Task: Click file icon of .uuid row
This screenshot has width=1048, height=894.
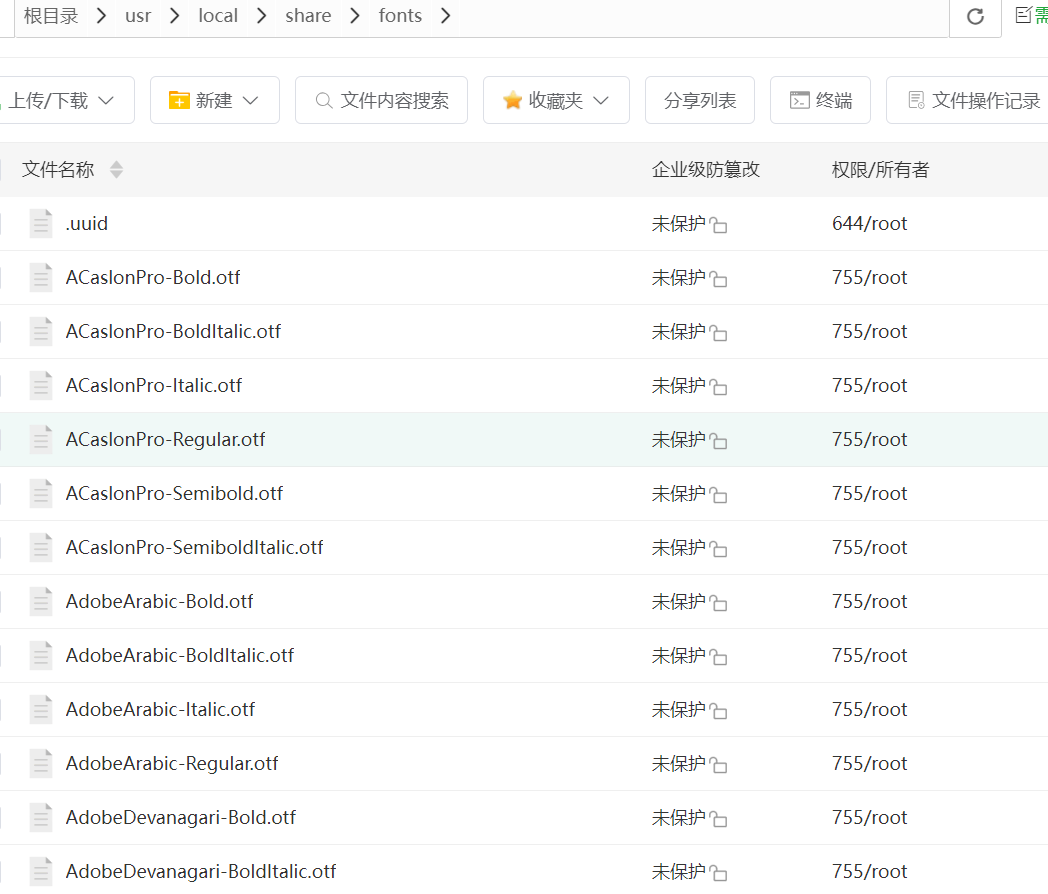Action: coord(41,224)
